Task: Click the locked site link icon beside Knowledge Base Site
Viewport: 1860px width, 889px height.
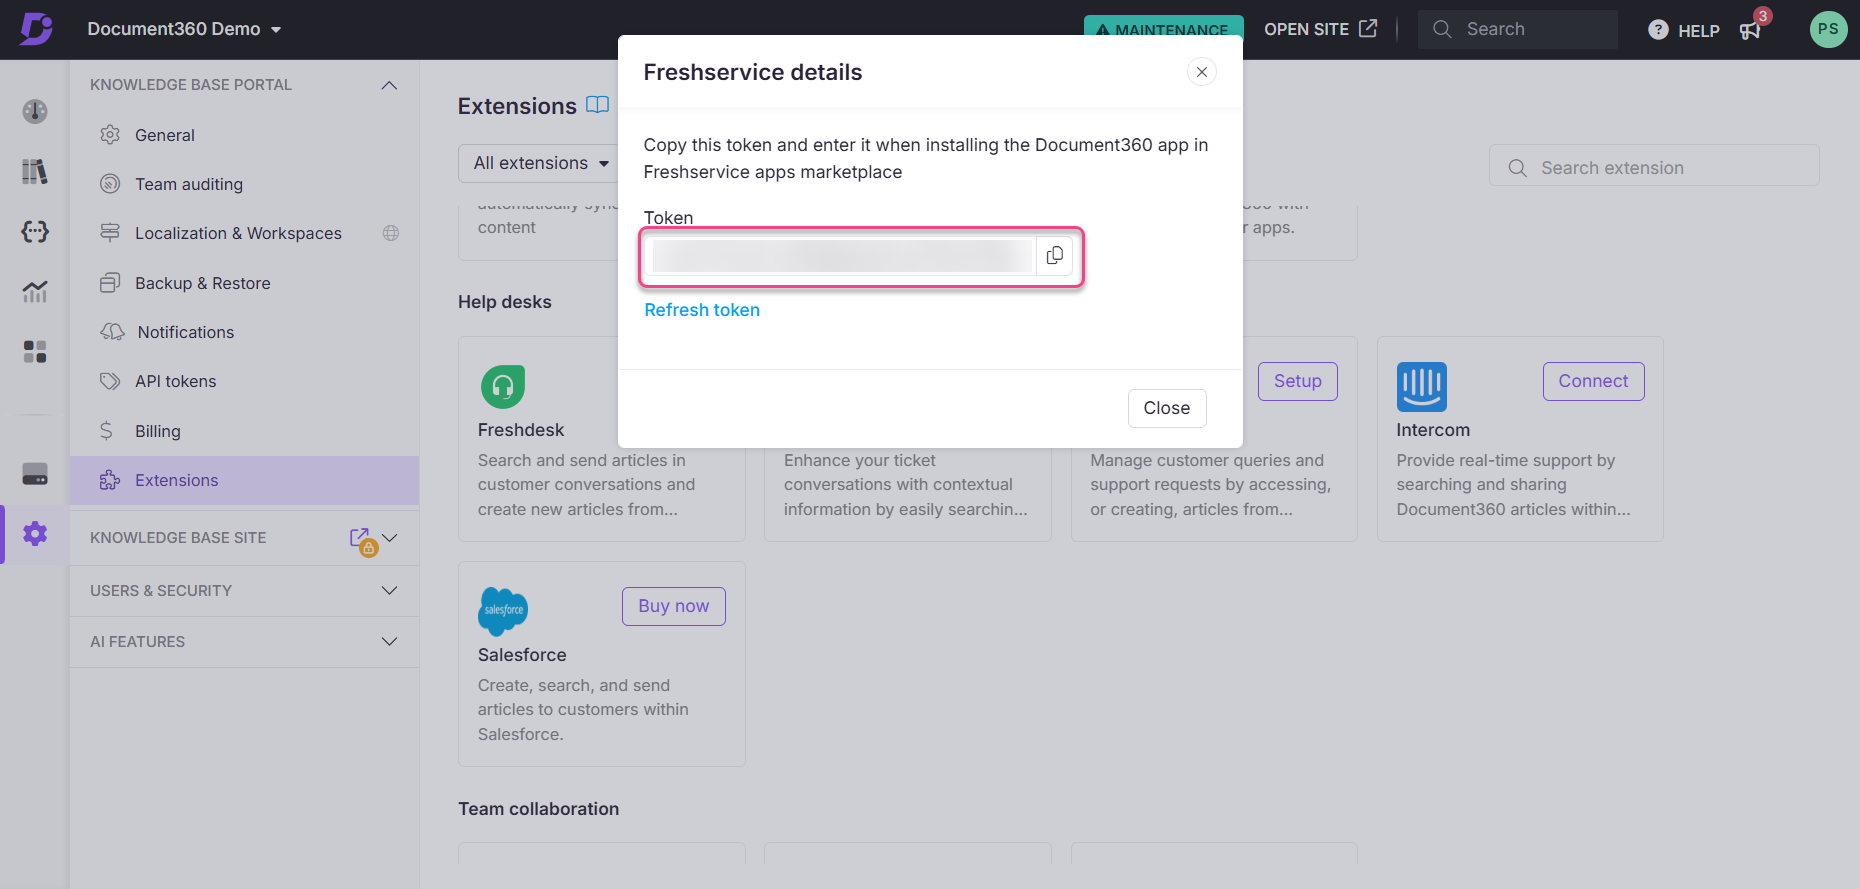Action: pyautogui.click(x=362, y=540)
